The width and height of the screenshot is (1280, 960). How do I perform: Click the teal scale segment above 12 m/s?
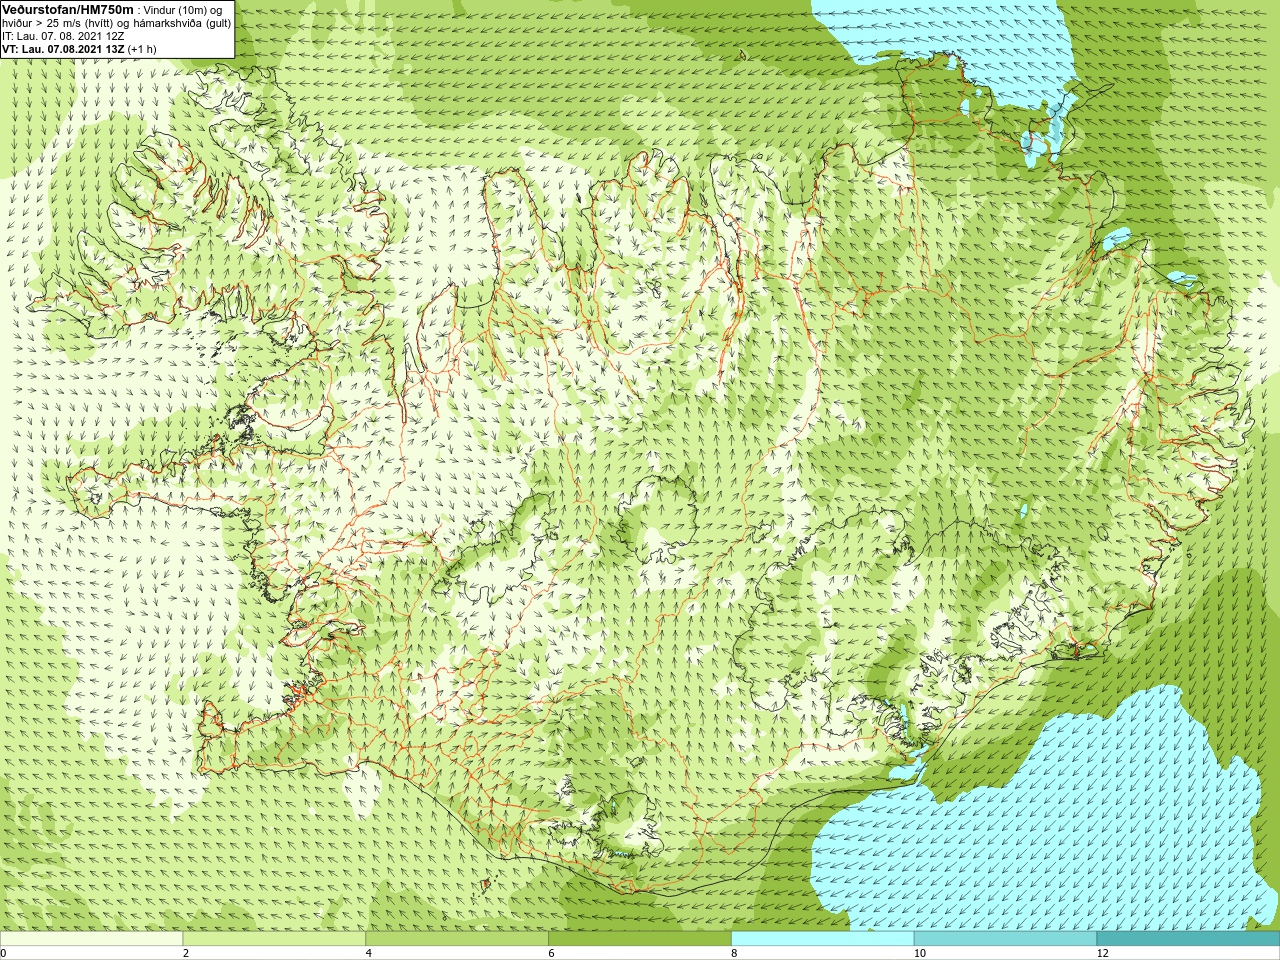tap(1188, 939)
